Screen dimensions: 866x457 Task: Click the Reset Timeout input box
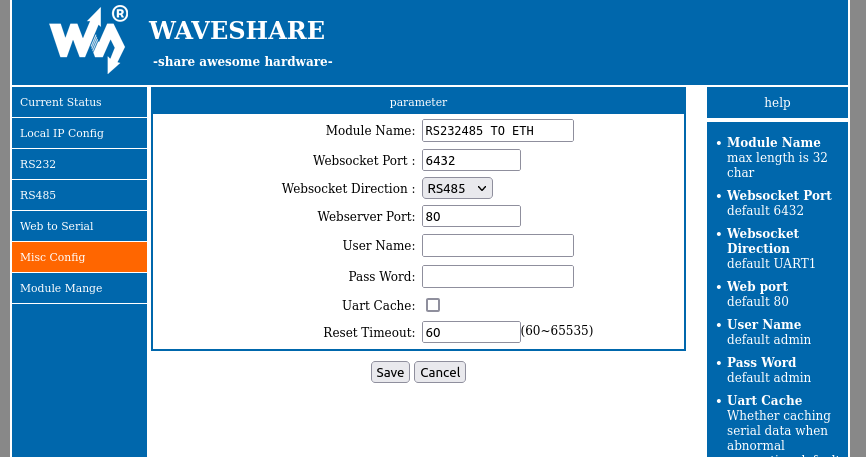(x=471, y=332)
